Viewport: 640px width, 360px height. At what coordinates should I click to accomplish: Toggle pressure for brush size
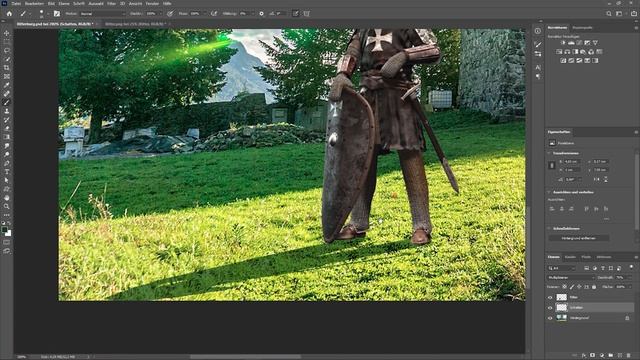point(296,13)
